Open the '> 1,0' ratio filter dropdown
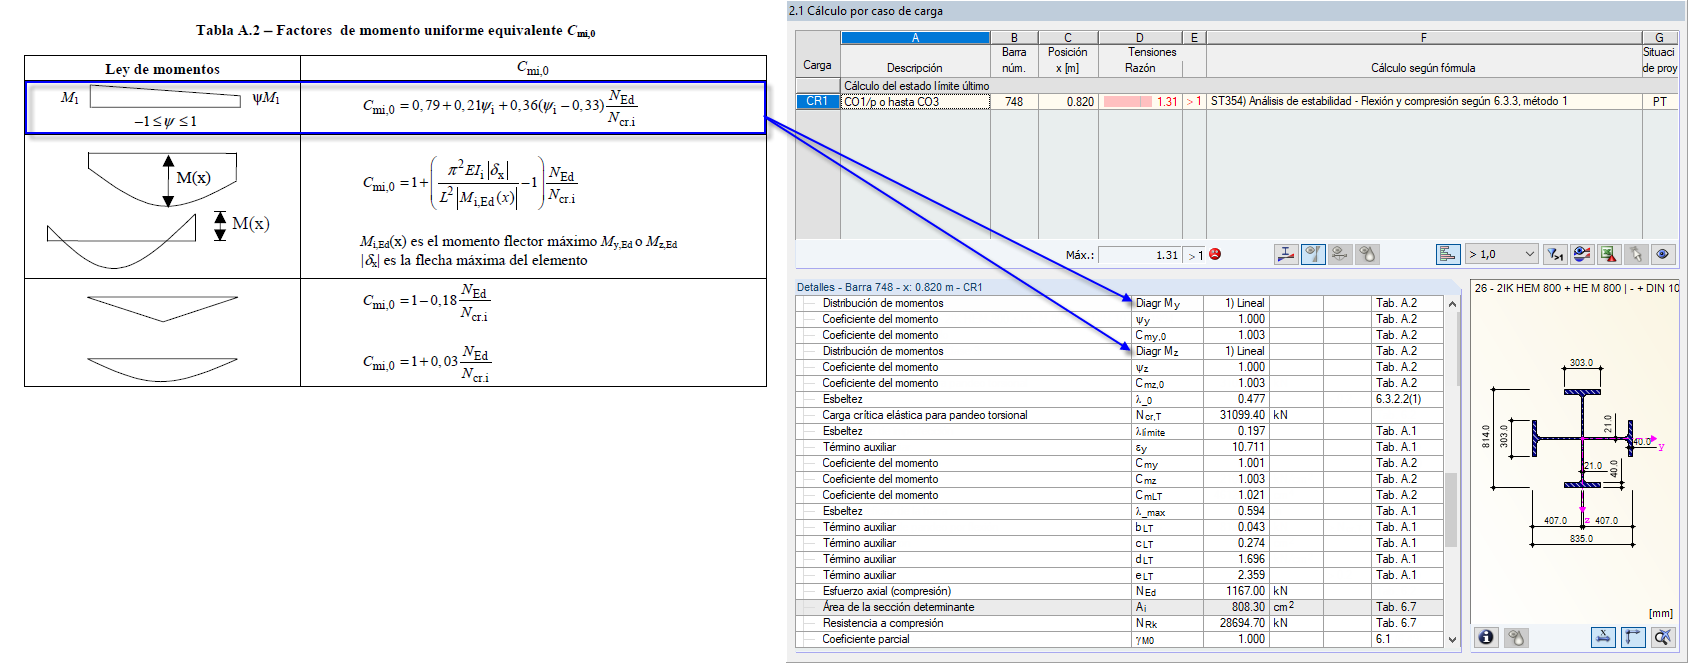This screenshot has width=1690, height=663. (1500, 254)
